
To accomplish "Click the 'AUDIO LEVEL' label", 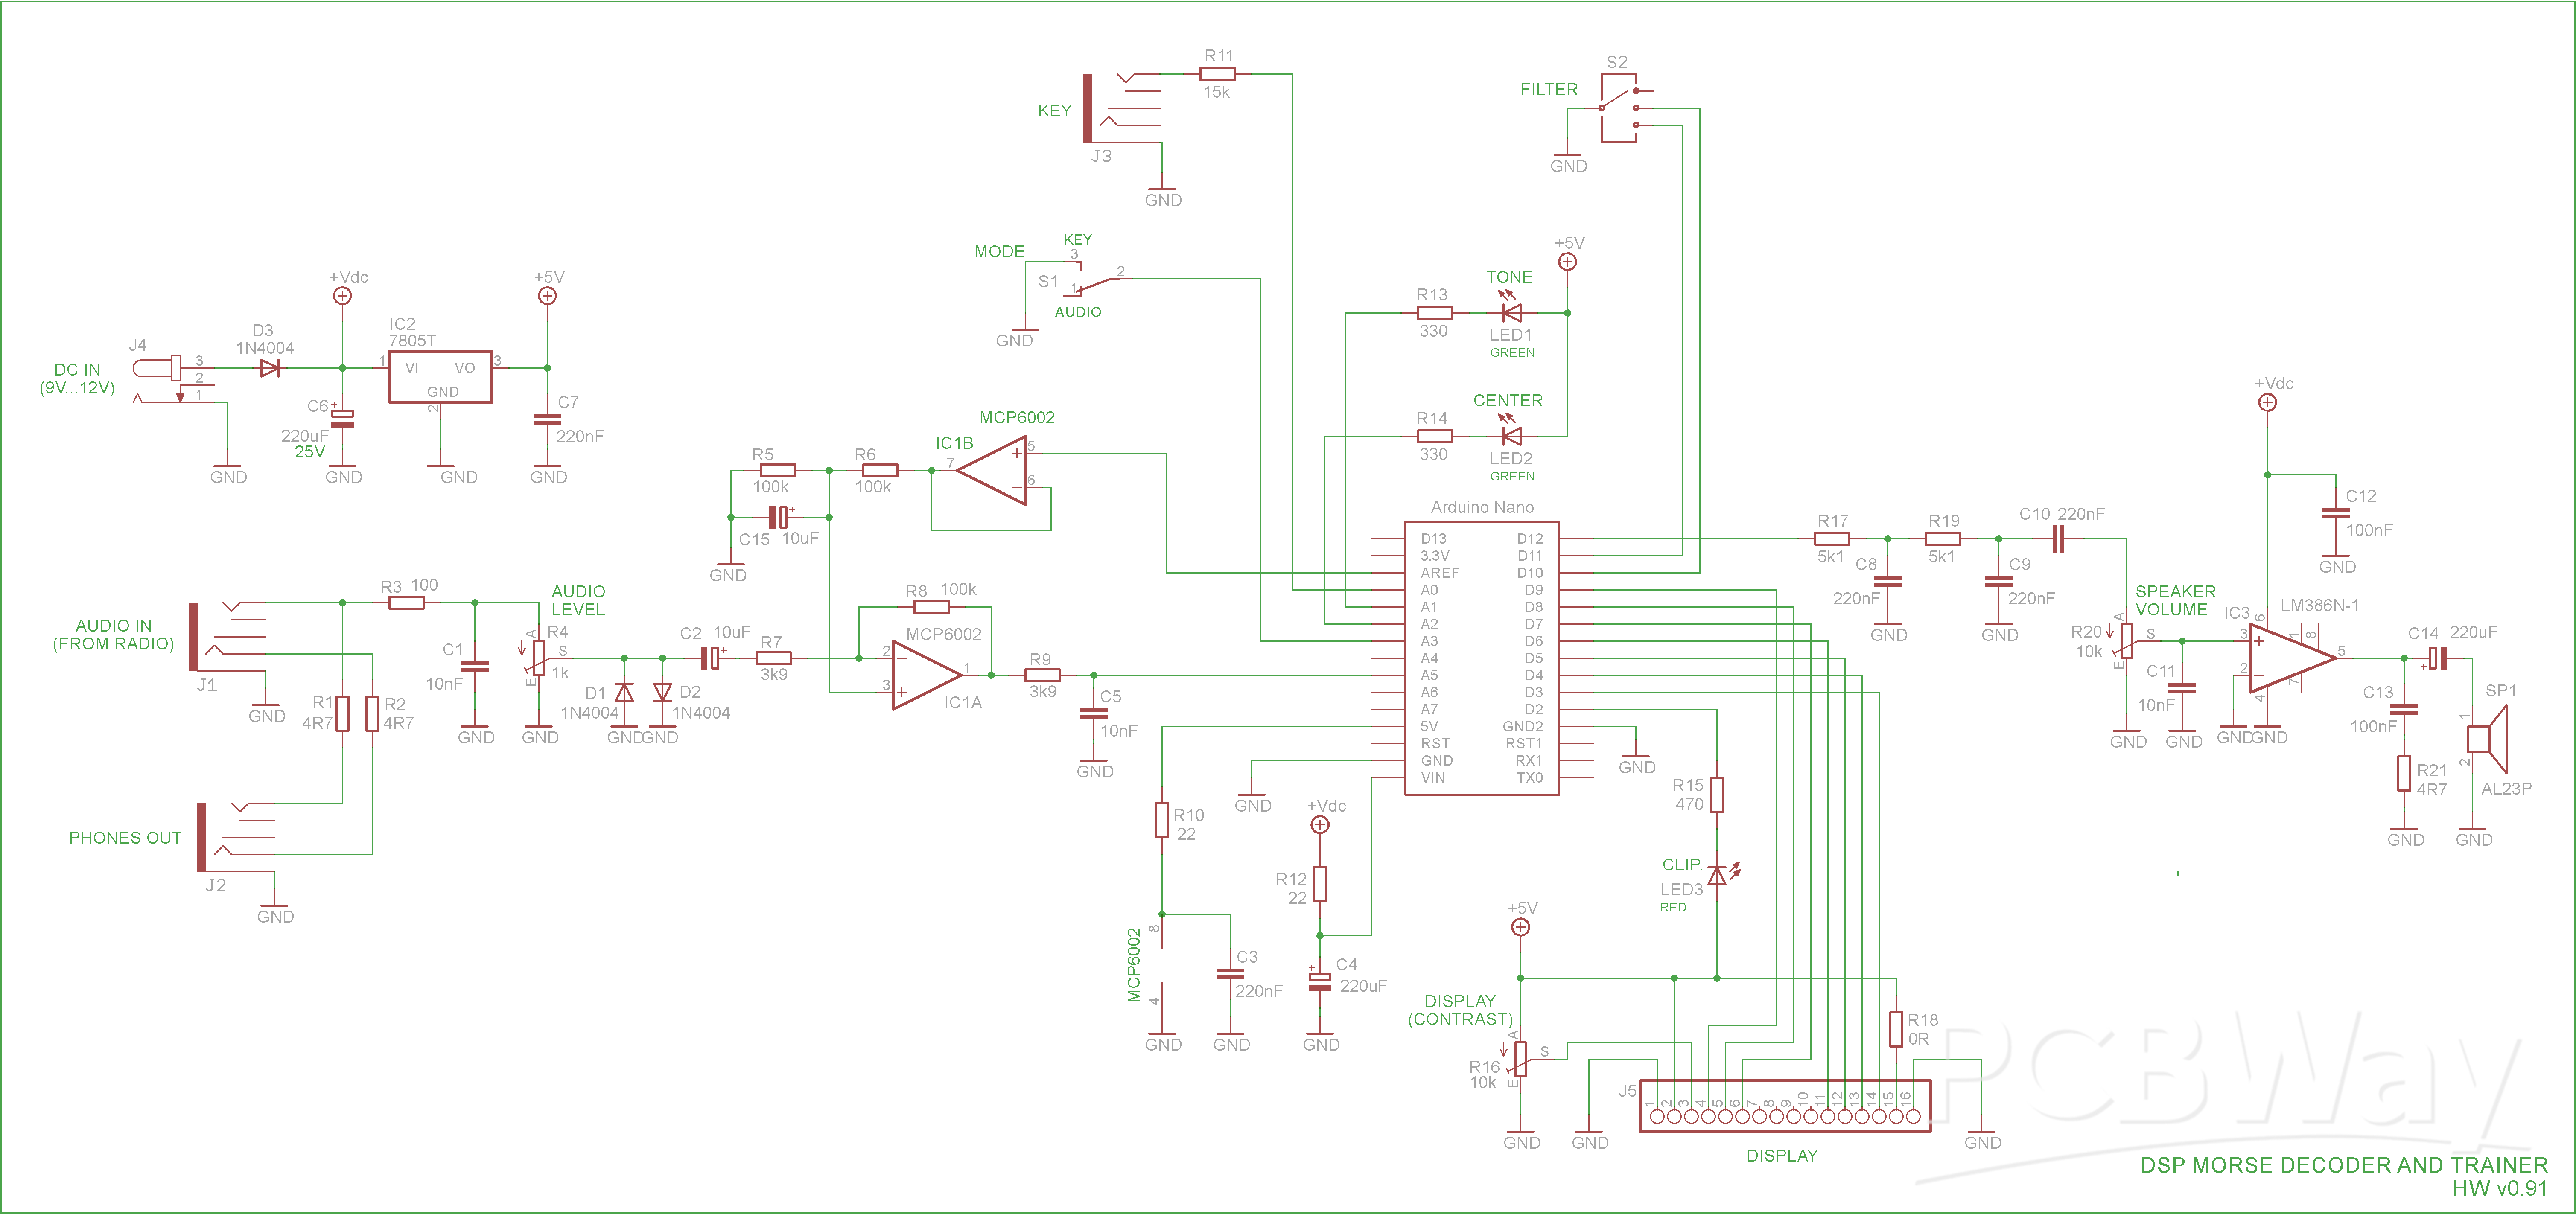I will tap(578, 600).
